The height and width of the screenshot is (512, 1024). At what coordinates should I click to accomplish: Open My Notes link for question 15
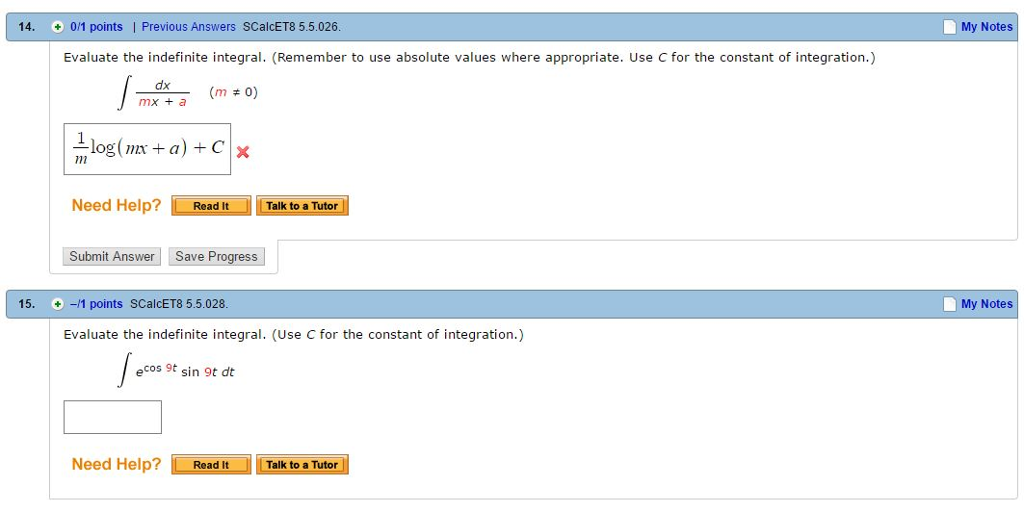pos(986,304)
